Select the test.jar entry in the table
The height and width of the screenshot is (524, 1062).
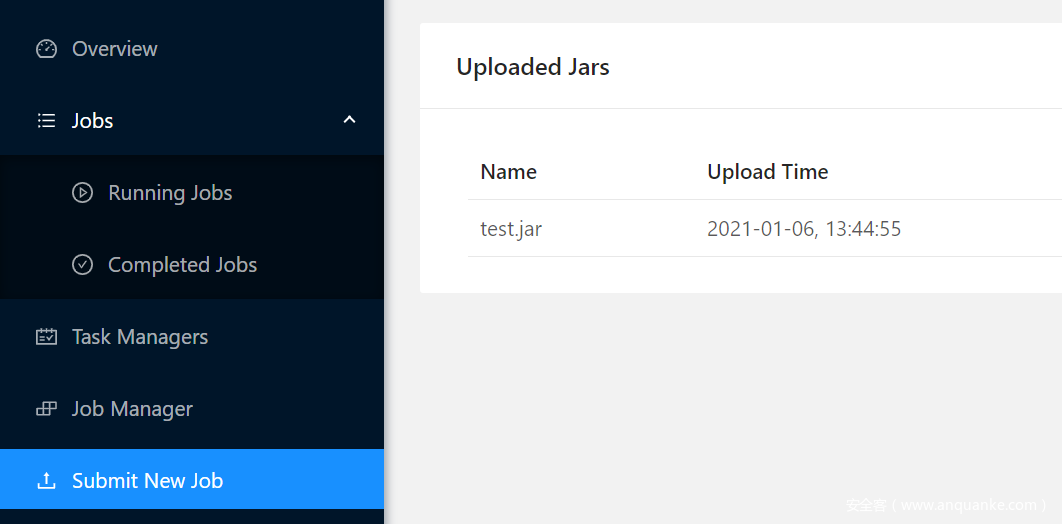click(x=511, y=229)
